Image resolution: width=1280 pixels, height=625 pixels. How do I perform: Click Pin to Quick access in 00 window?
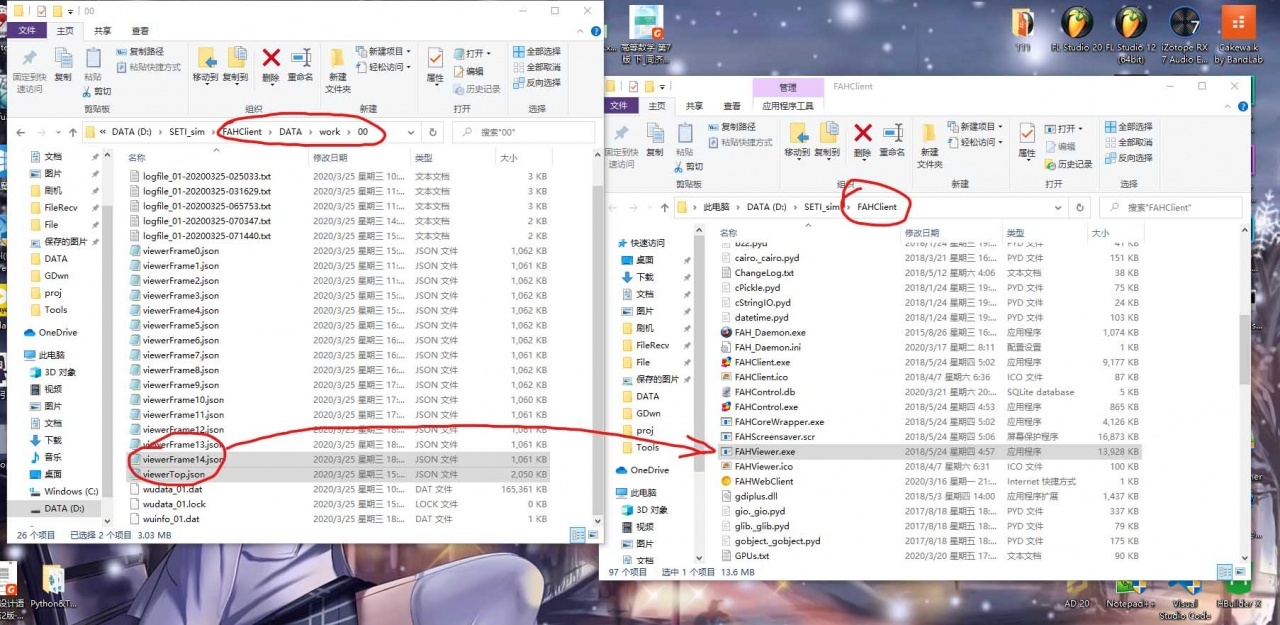pos(28,69)
